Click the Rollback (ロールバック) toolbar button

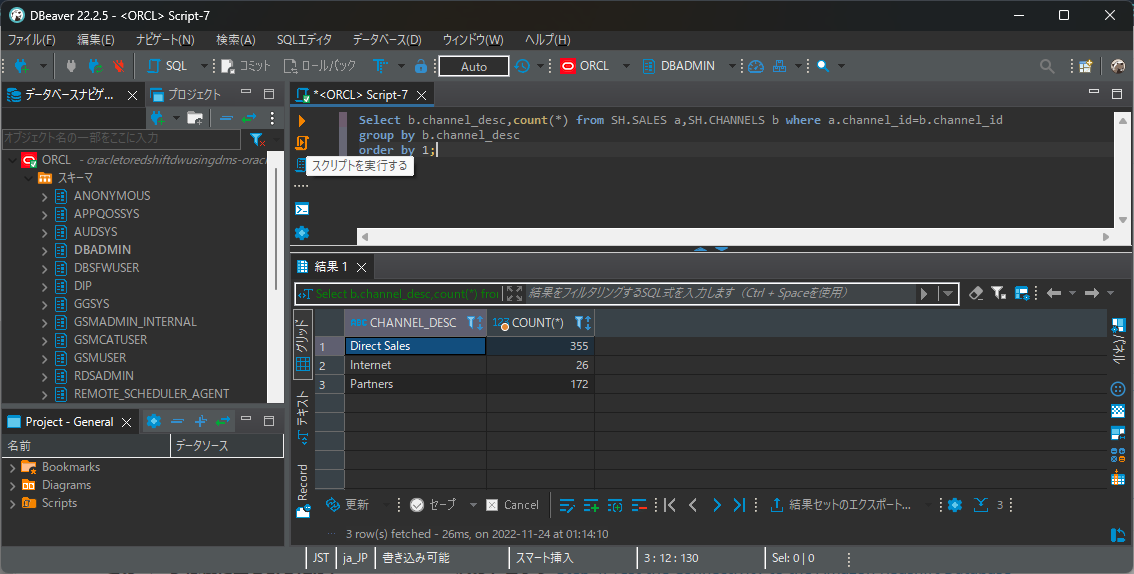[320, 66]
